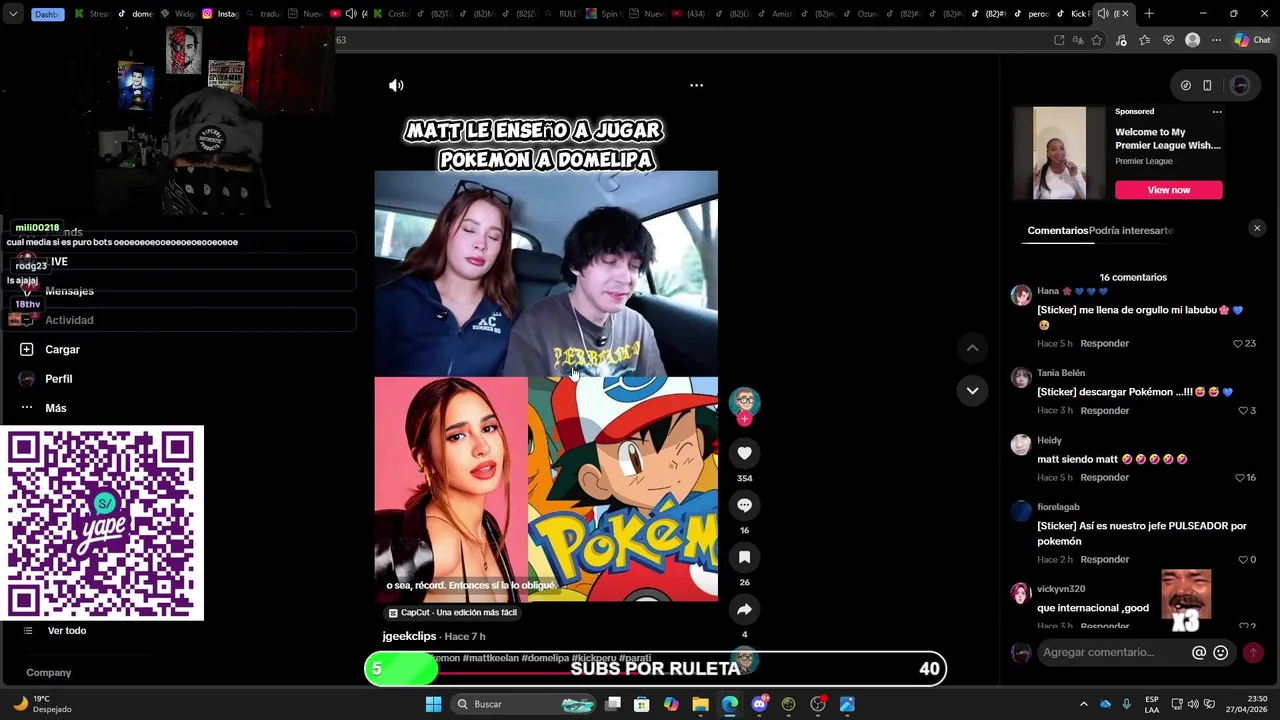The image size is (1280, 720).
Task: Save video with the bookmark icon
Action: (x=744, y=557)
